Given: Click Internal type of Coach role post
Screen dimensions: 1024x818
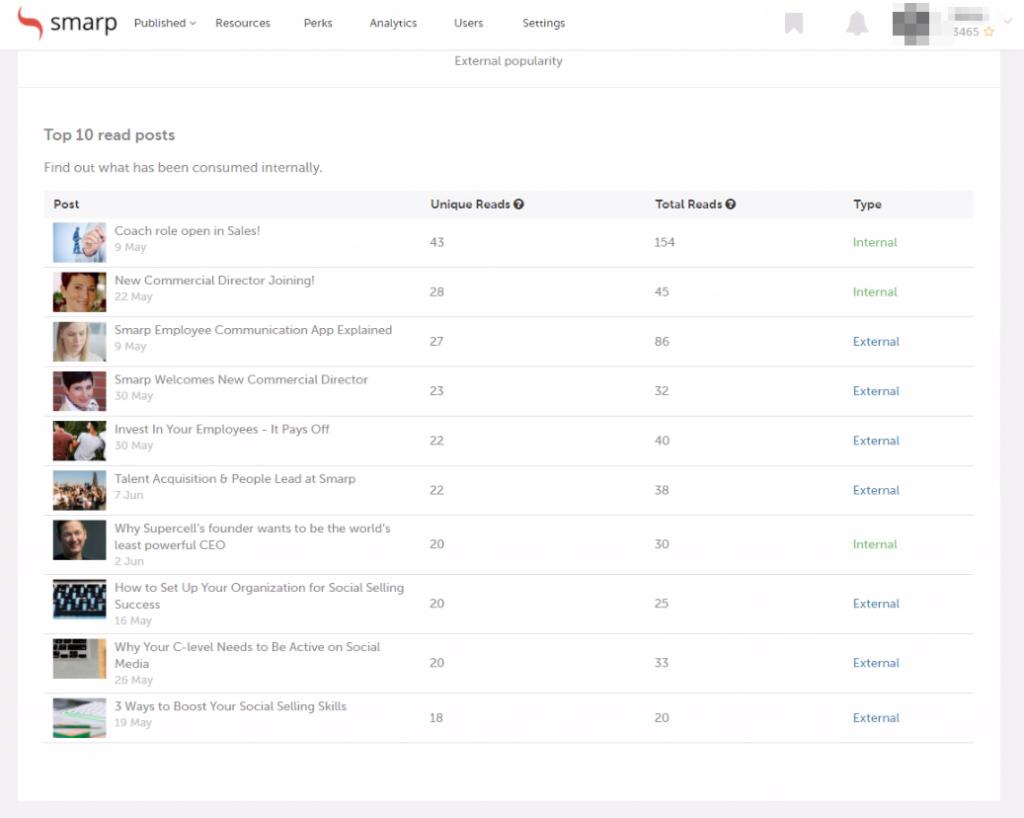Looking at the screenshot, I should (874, 242).
